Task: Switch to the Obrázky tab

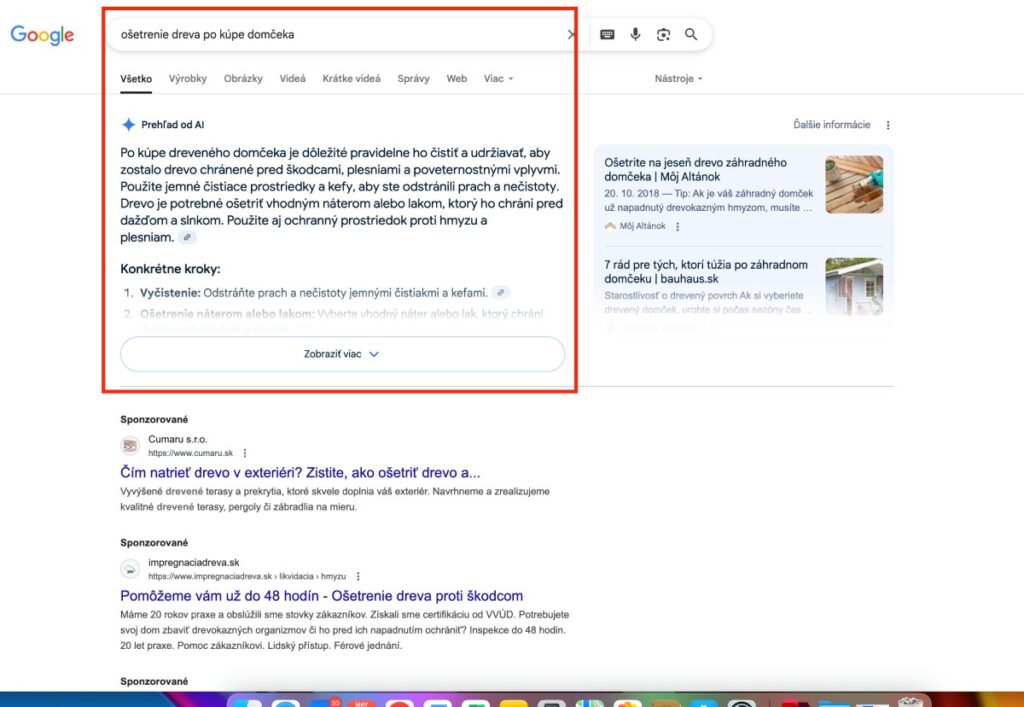Action: (x=243, y=78)
